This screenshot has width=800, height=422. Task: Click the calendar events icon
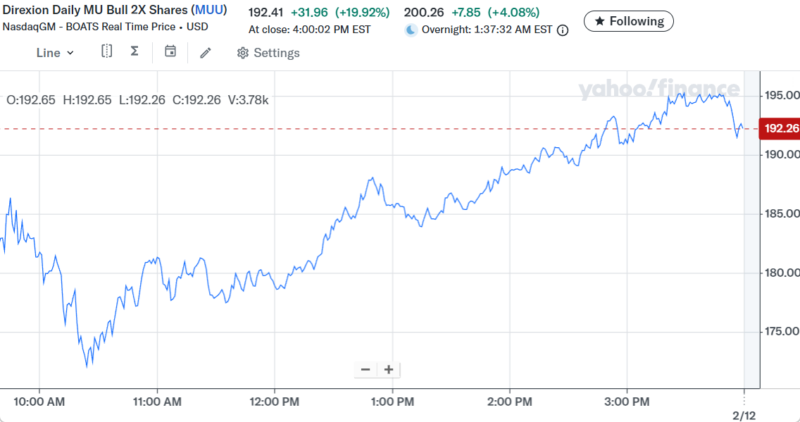tap(171, 51)
